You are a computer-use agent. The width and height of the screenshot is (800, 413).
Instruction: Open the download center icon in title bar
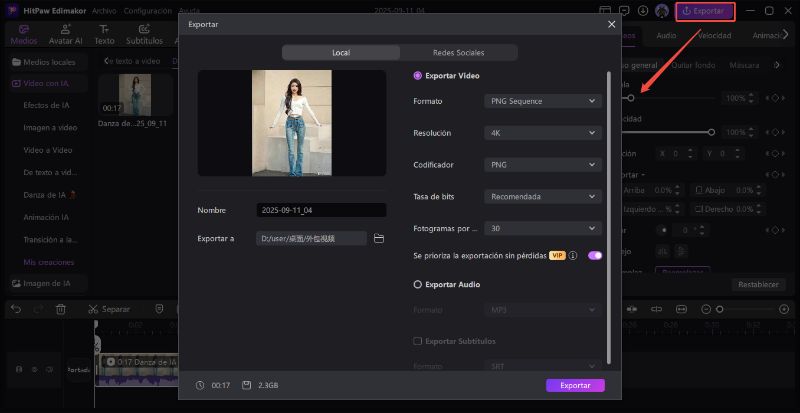643,10
